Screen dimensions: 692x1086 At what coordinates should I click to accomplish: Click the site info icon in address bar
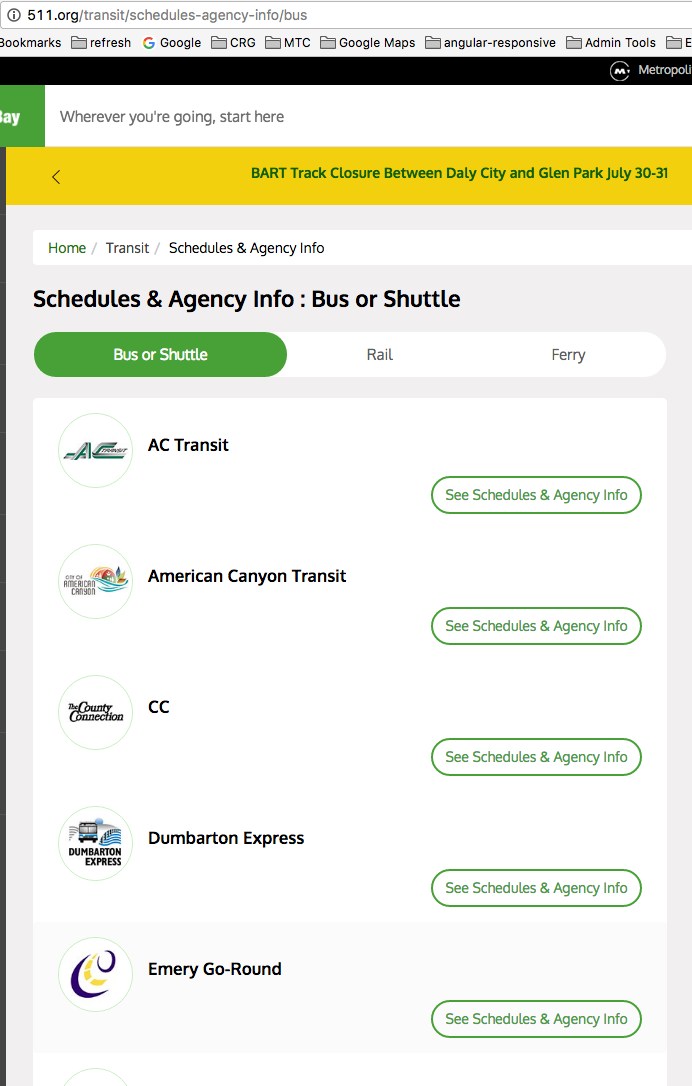point(14,15)
